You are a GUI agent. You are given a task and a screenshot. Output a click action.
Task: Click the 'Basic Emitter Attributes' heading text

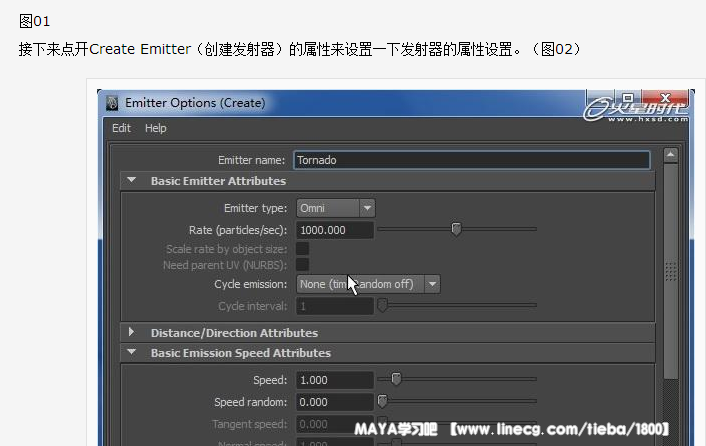click(x=218, y=181)
